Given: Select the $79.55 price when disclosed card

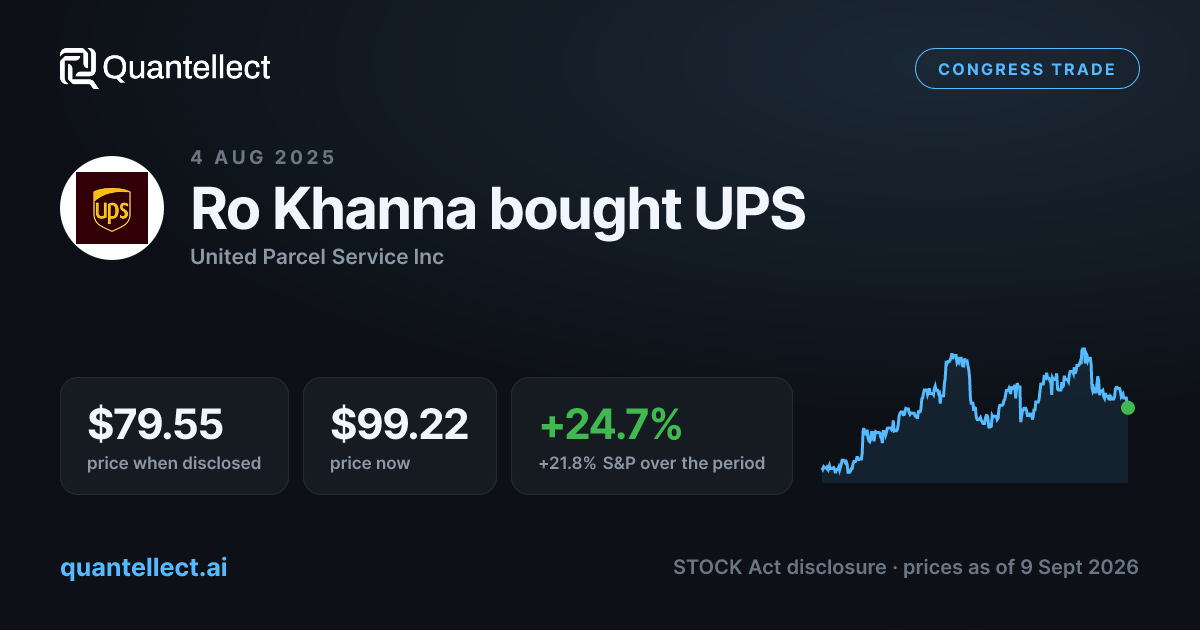Looking at the screenshot, I should pyautogui.click(x=174, y=436).
